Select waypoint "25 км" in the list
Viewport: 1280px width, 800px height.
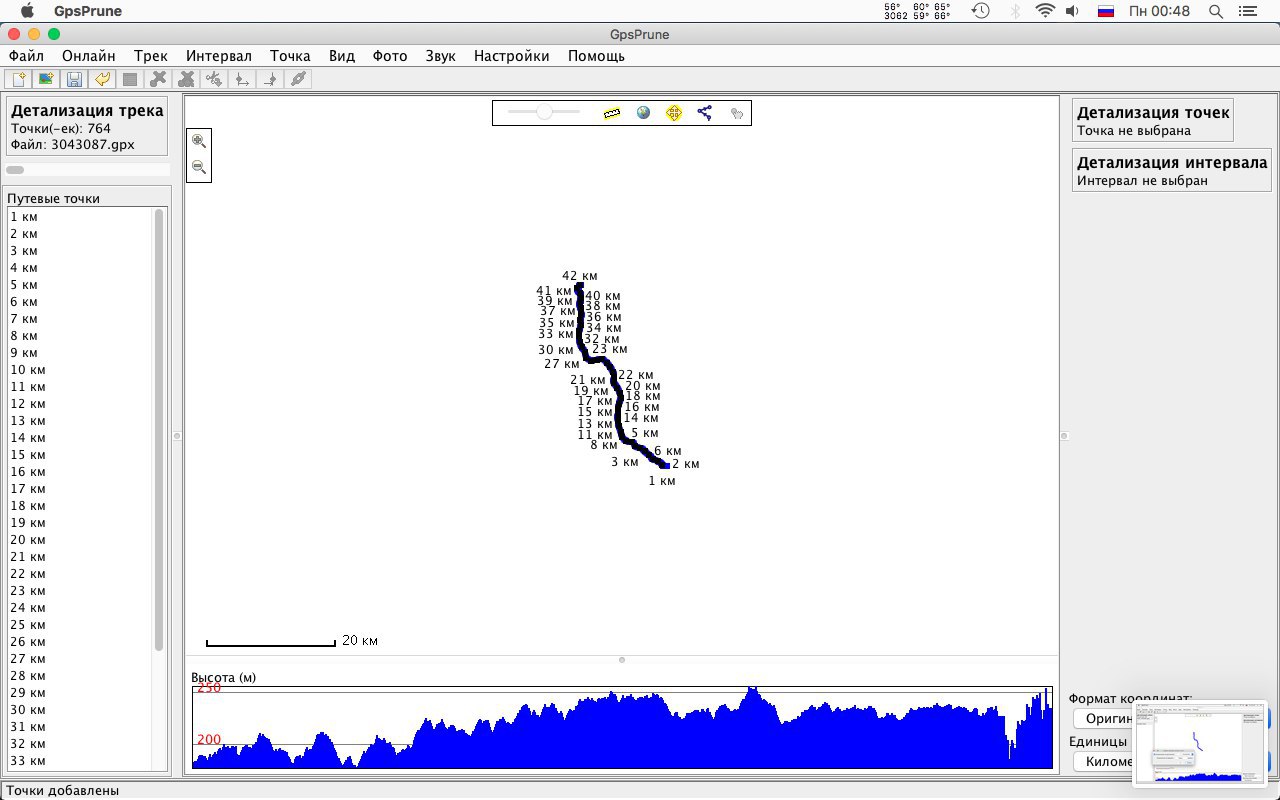click(x=80, y=624)
